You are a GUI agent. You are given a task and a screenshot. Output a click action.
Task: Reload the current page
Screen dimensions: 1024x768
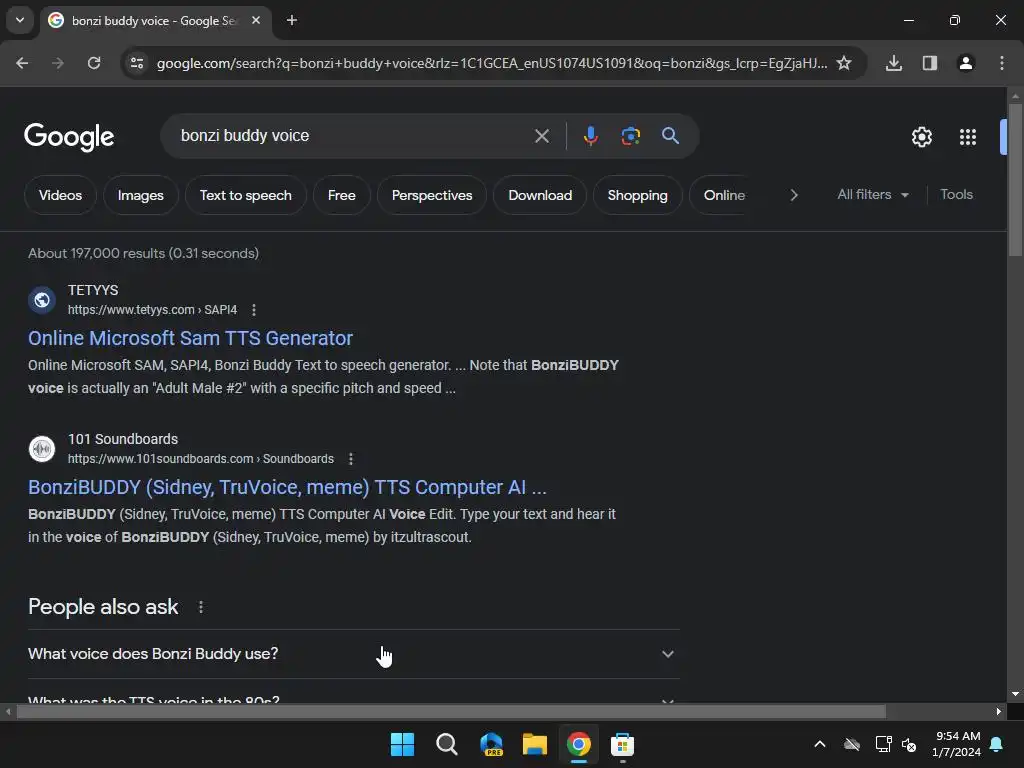tap(94, 63)
